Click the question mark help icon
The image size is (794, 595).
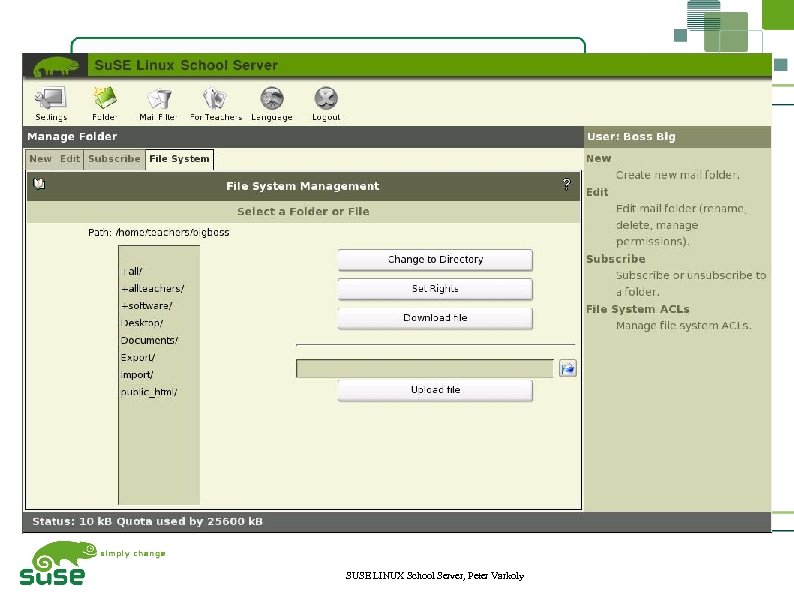coord(567,184)
